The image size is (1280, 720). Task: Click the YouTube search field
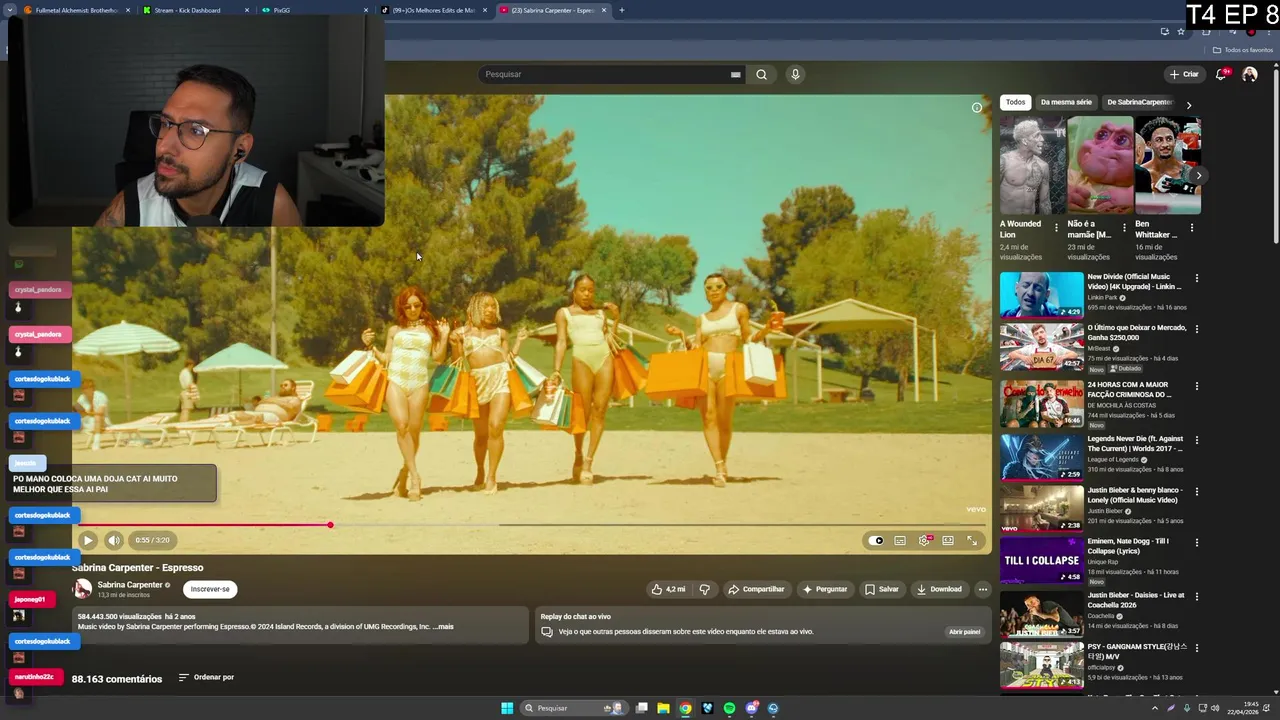coord(603,74)
